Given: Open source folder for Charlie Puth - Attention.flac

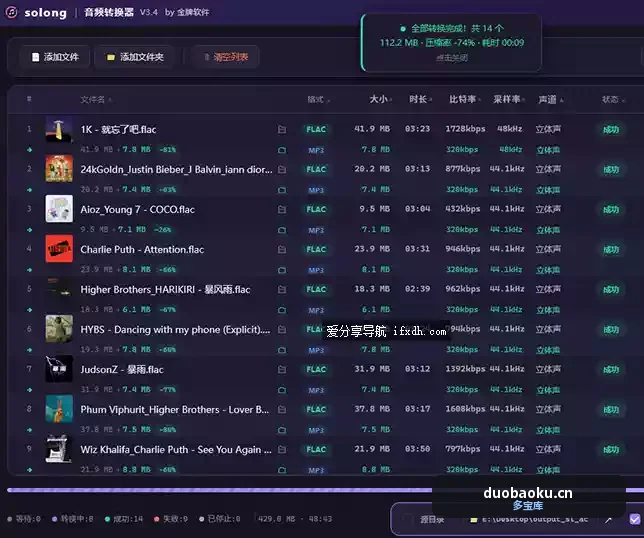Looking at the screenshot, I should coord(282,249).
